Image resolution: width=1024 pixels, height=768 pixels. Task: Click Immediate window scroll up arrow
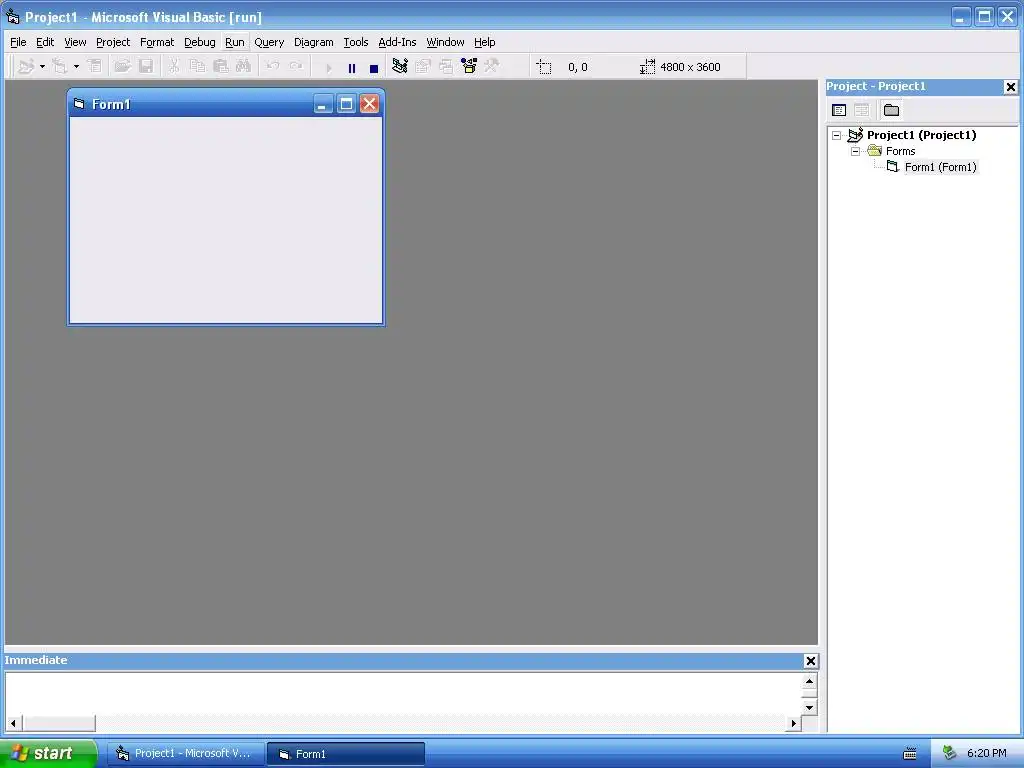coord(809,681)
